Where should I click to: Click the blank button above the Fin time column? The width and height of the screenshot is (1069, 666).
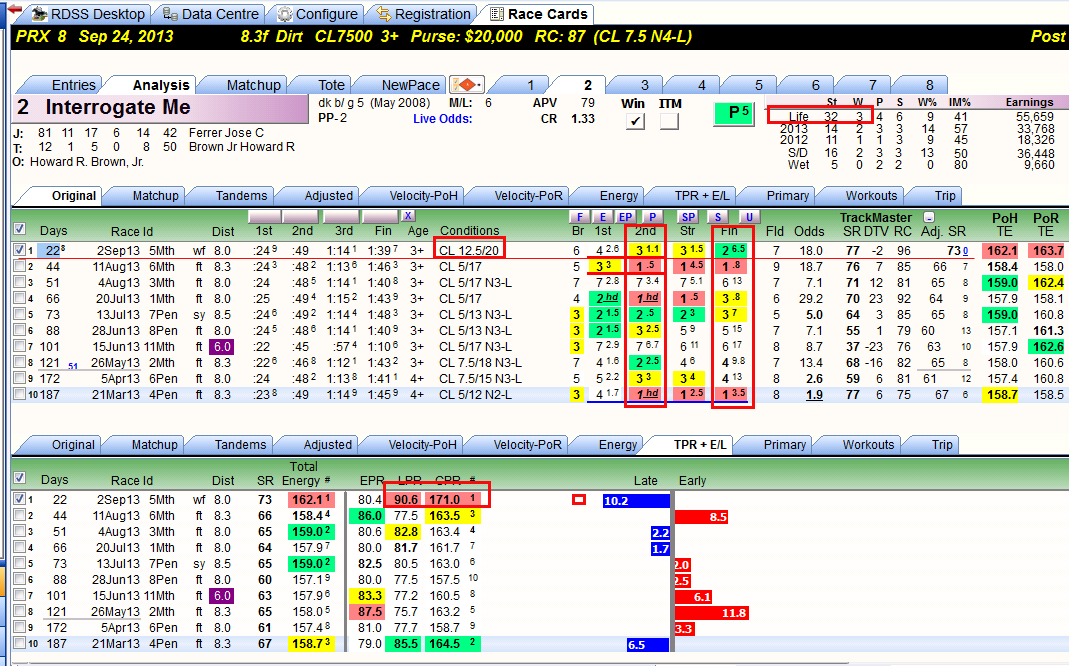tap(380, 216)
